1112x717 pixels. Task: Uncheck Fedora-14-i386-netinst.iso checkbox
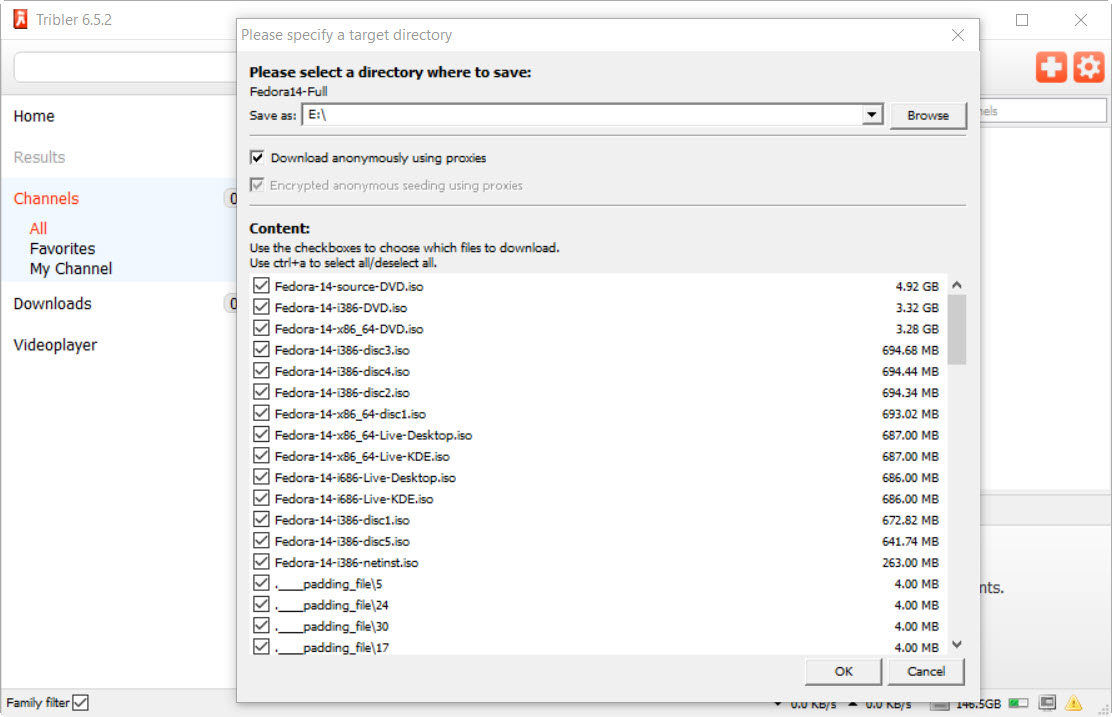tap(261, 562)
